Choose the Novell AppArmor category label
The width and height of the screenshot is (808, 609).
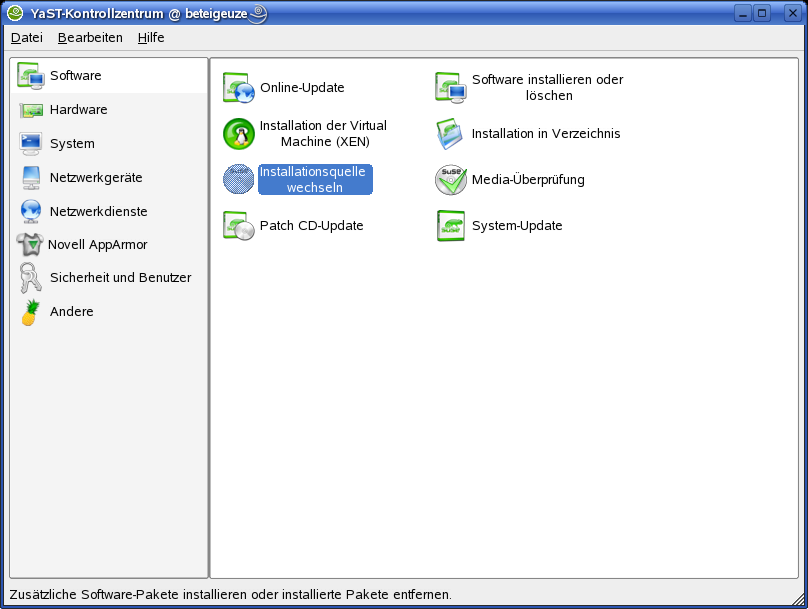tap(97, 245)
